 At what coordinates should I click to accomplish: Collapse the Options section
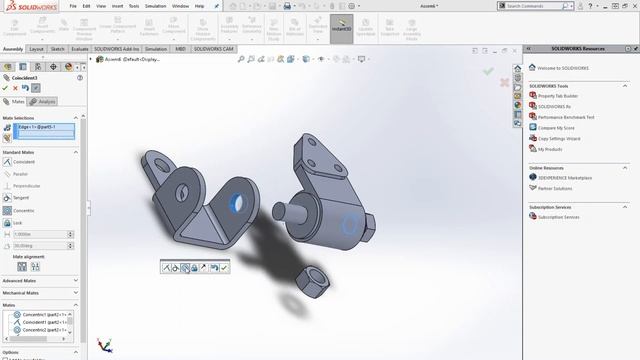76,352
